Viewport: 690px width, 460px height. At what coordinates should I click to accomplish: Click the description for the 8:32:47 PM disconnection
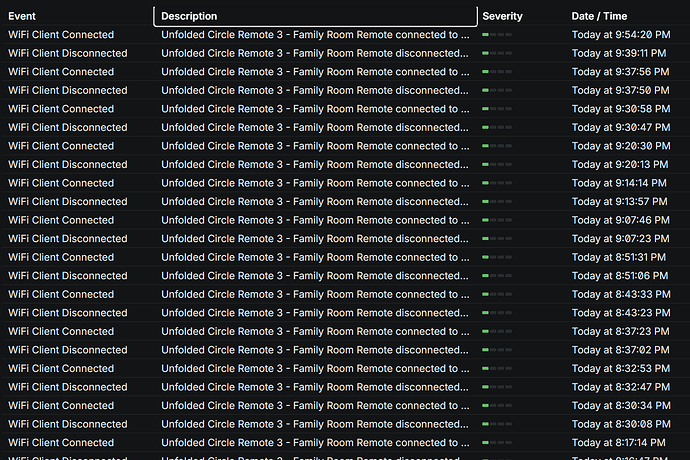315,386
